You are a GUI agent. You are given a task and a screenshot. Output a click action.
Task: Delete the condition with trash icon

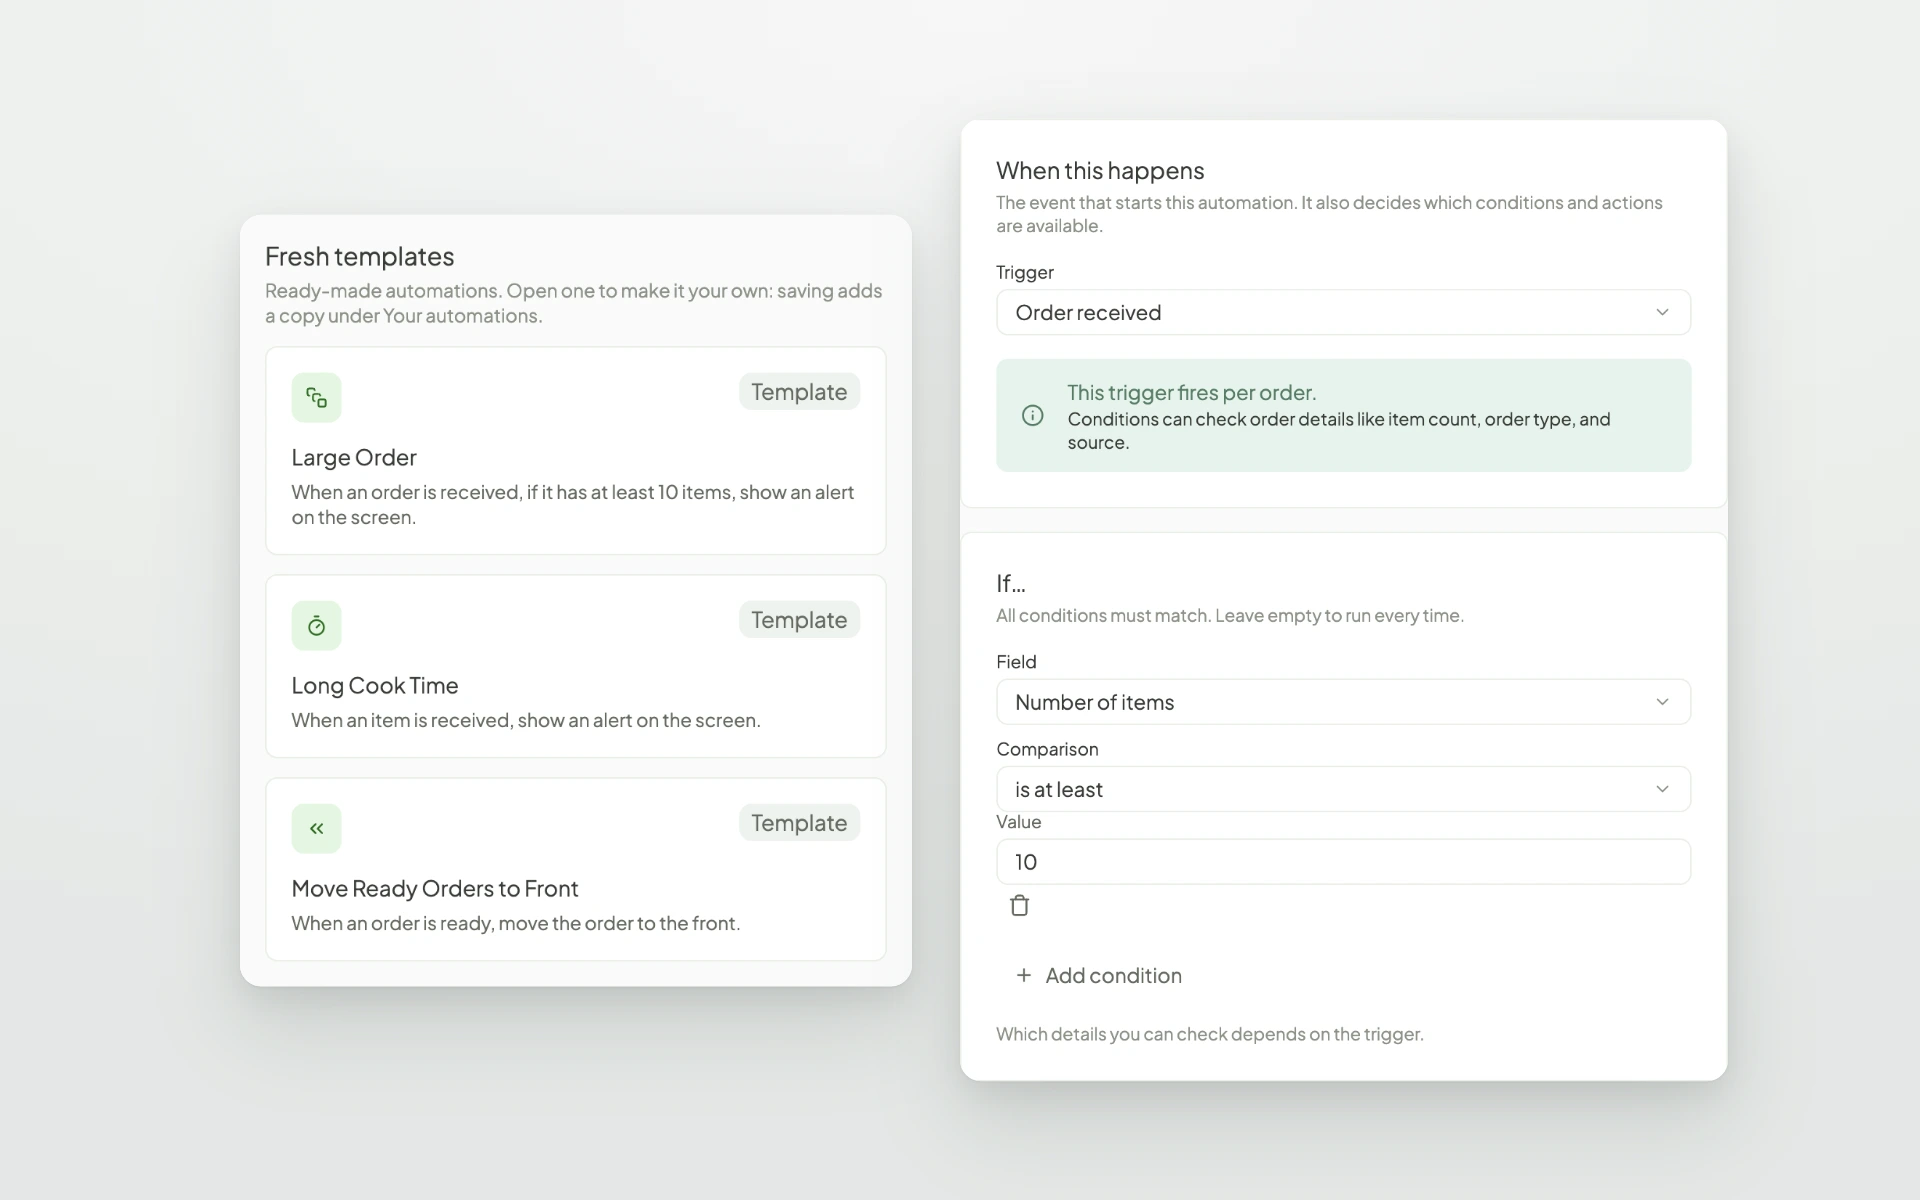point(1019,906)
